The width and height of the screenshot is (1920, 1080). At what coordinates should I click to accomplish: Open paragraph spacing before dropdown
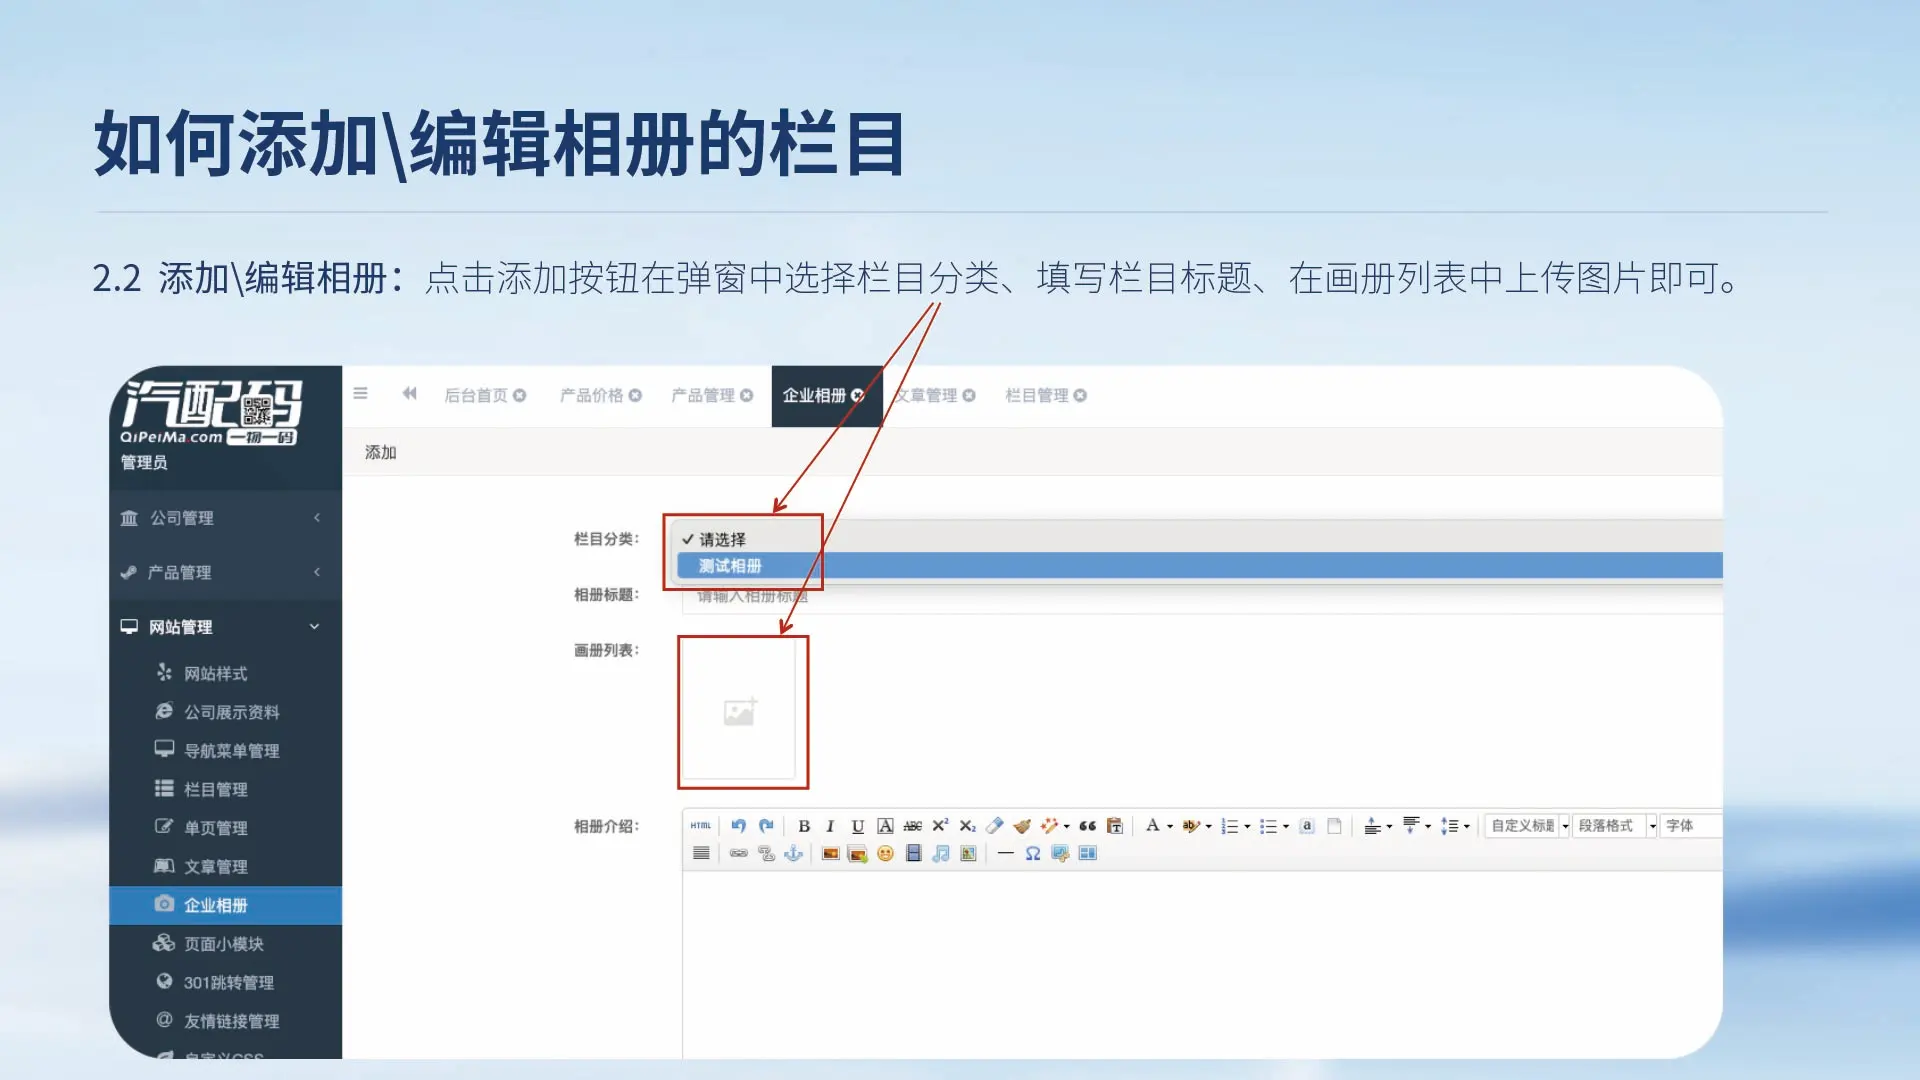[1389, 827]
